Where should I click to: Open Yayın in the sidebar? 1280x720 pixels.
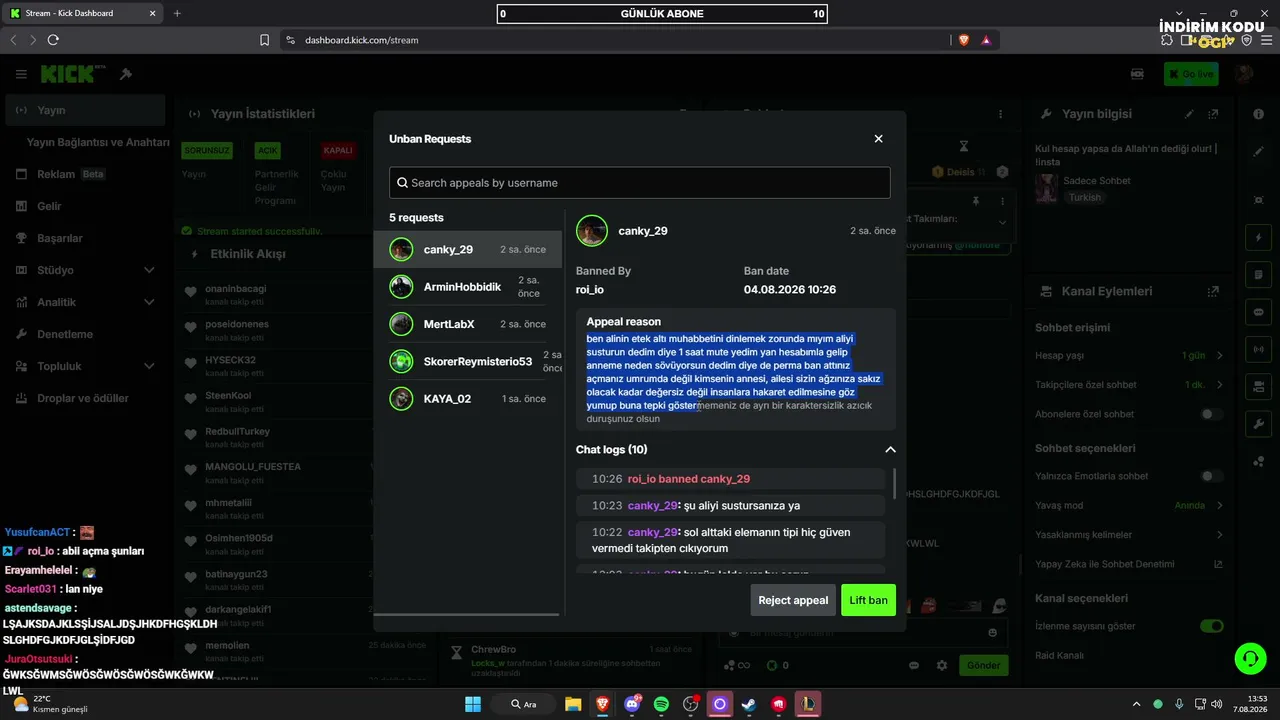[85, 110]
